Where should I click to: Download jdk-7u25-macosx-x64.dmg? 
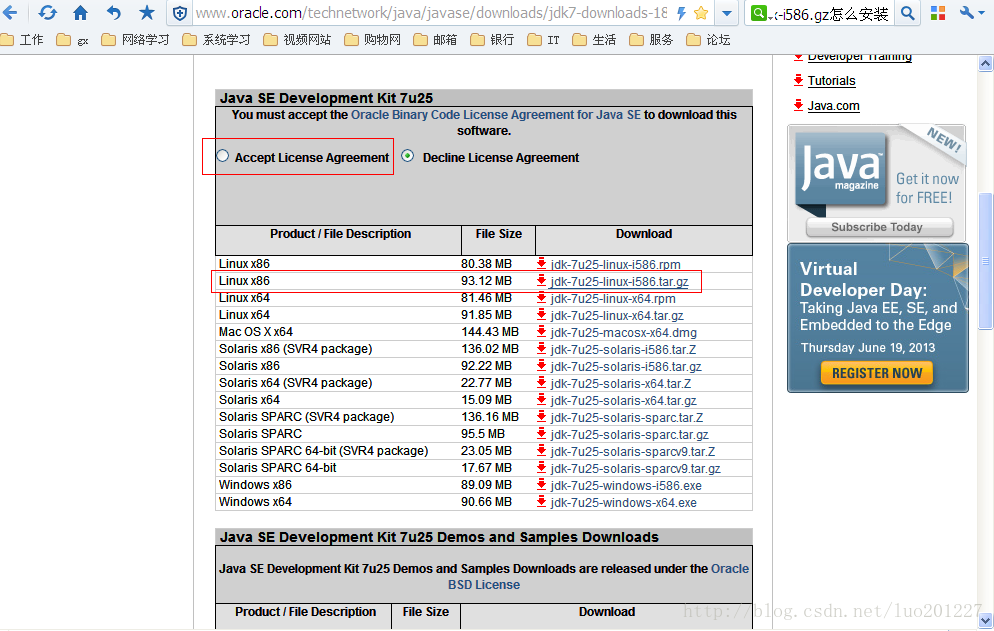623,333
